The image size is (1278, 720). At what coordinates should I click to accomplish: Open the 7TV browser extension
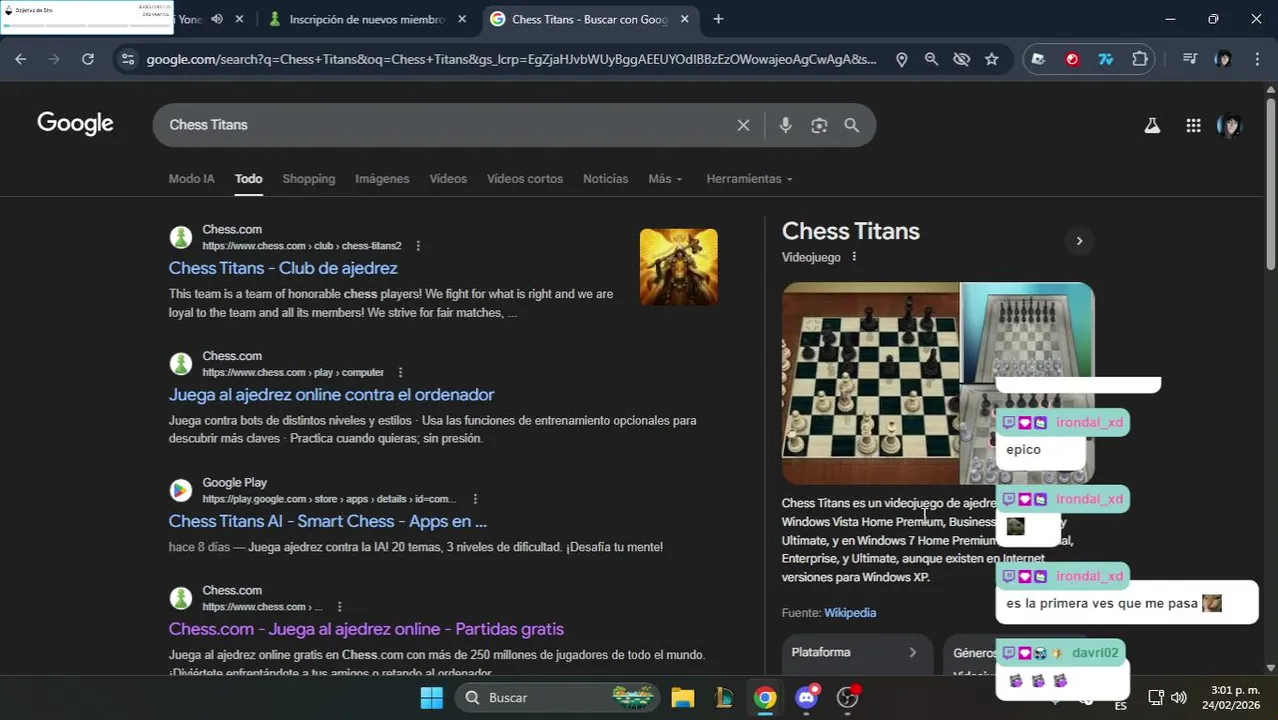click(x=1106, y=59)
